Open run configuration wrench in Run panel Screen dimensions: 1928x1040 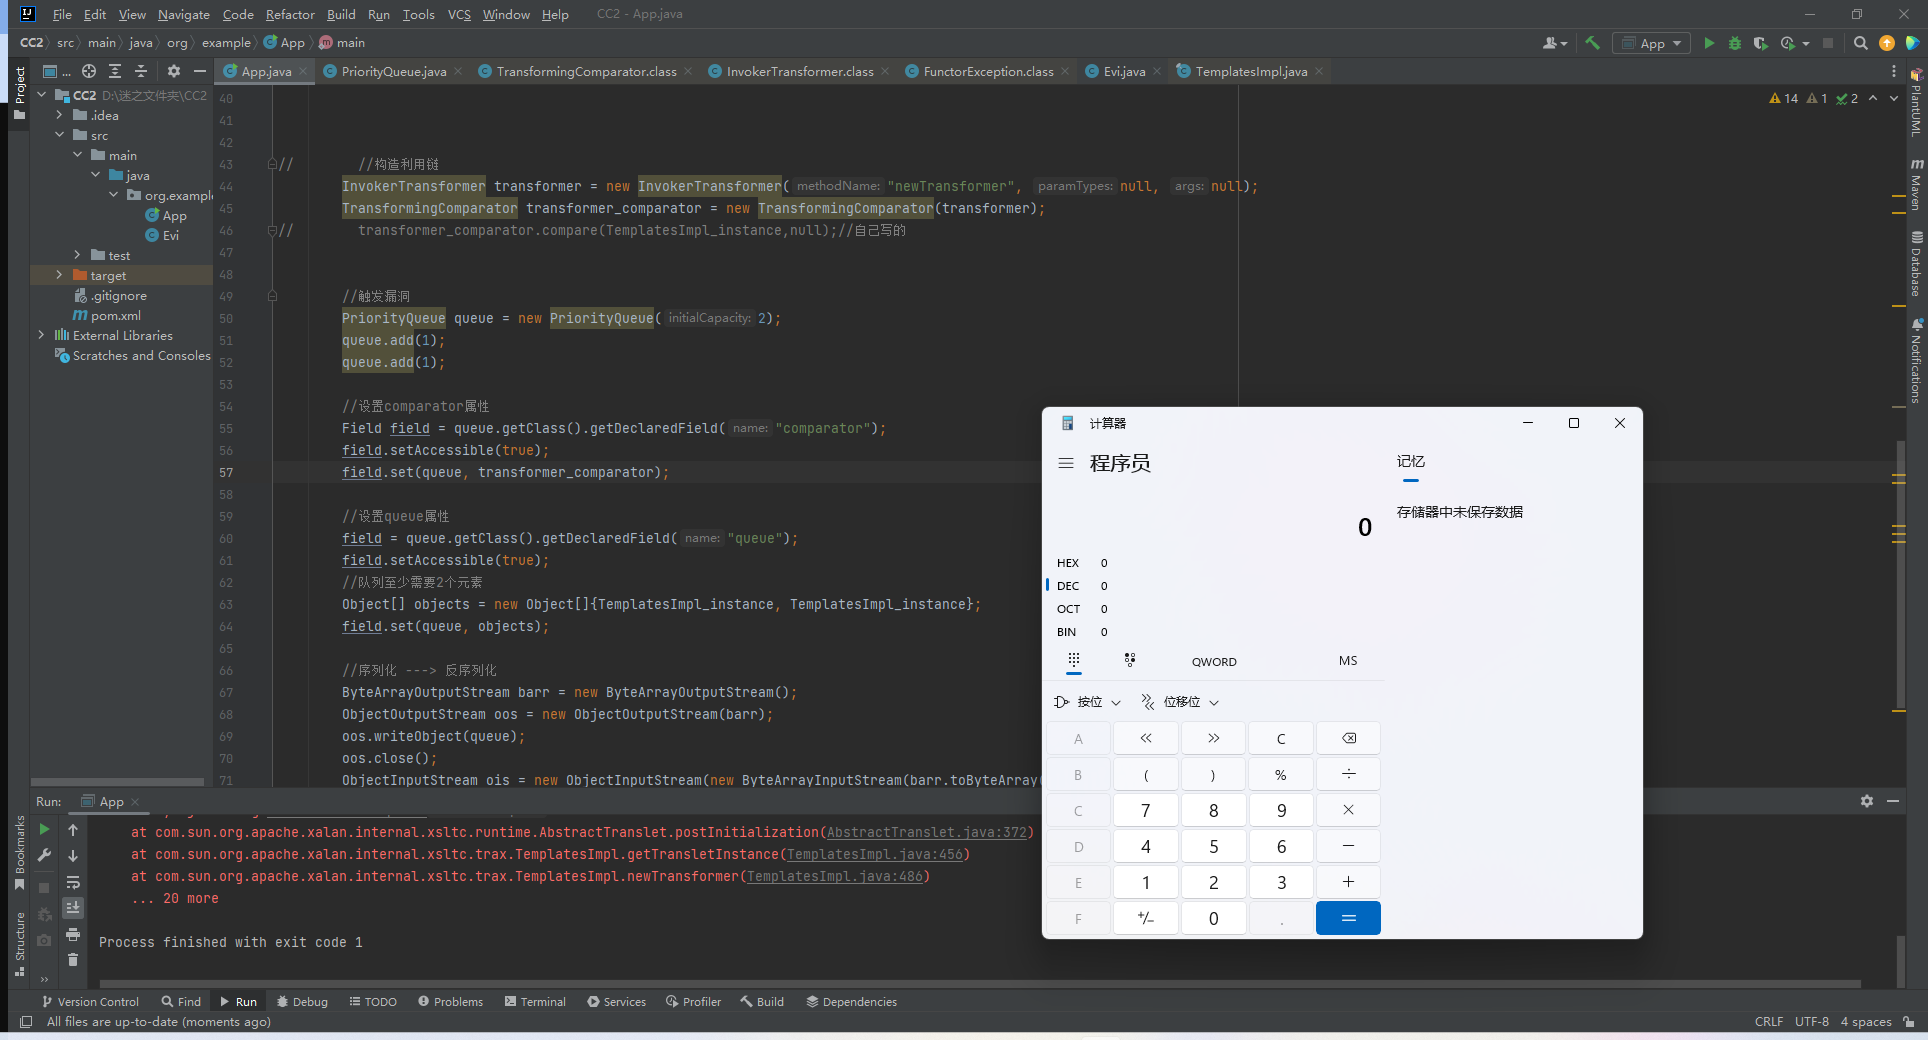[44, 856]
